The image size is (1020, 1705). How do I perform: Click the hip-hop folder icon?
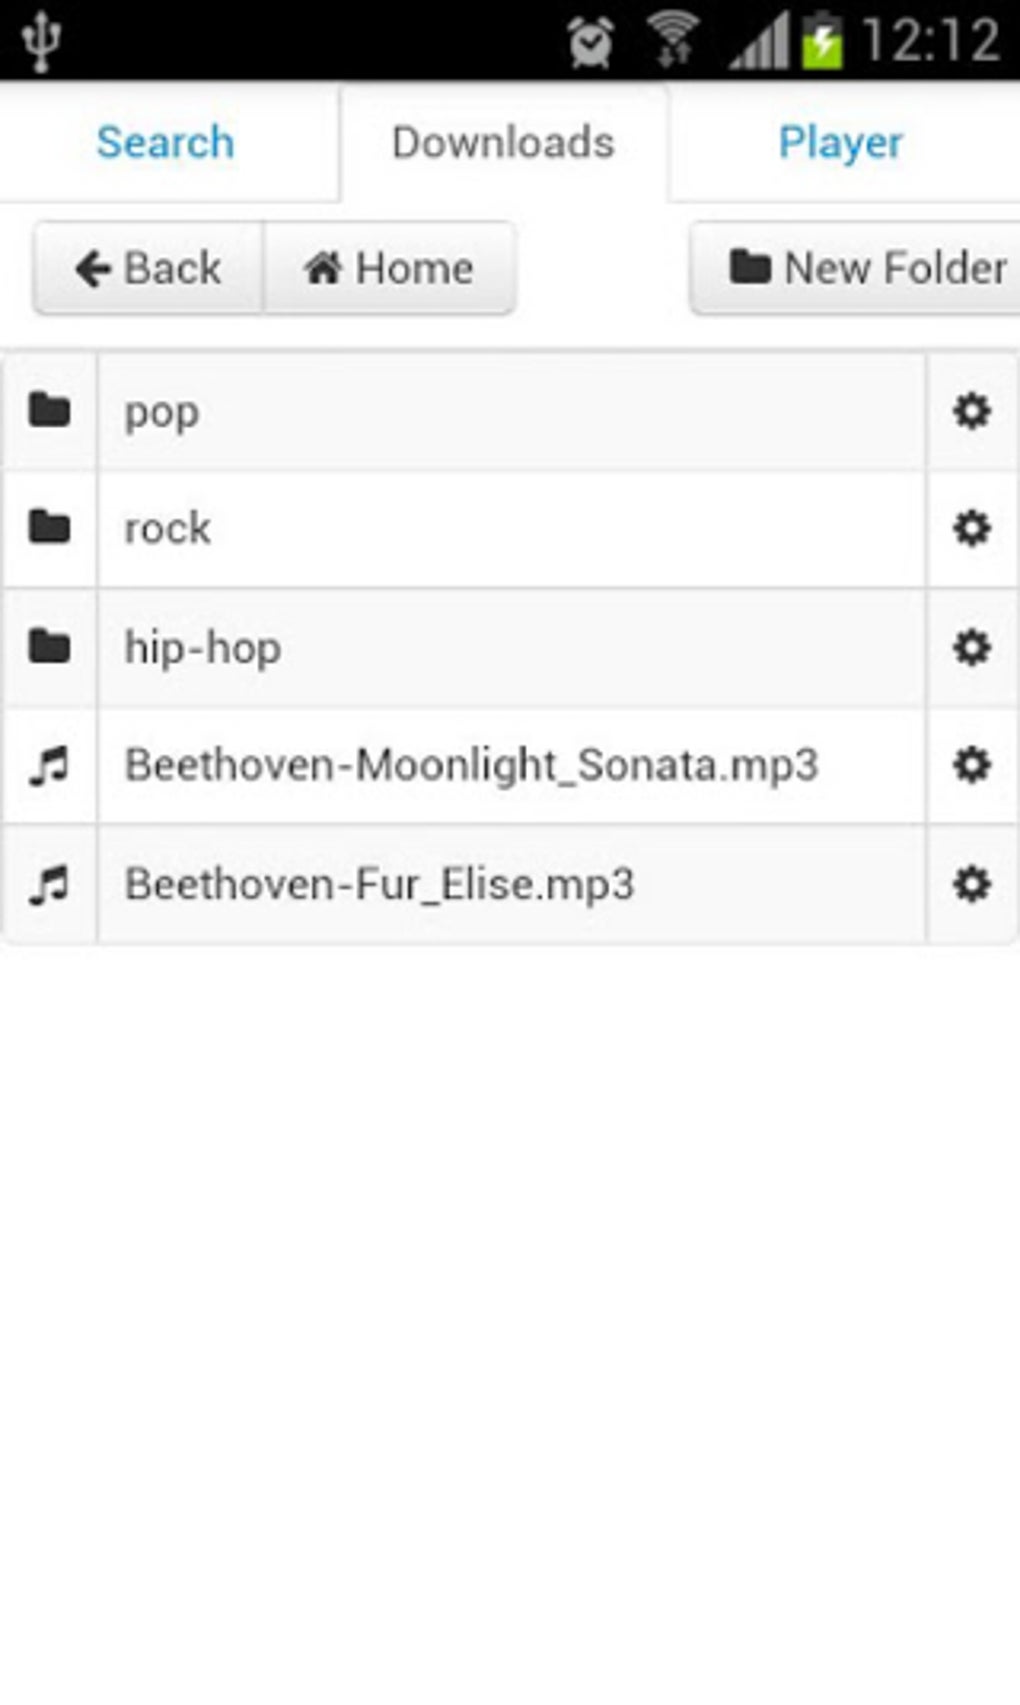[49, 647]
